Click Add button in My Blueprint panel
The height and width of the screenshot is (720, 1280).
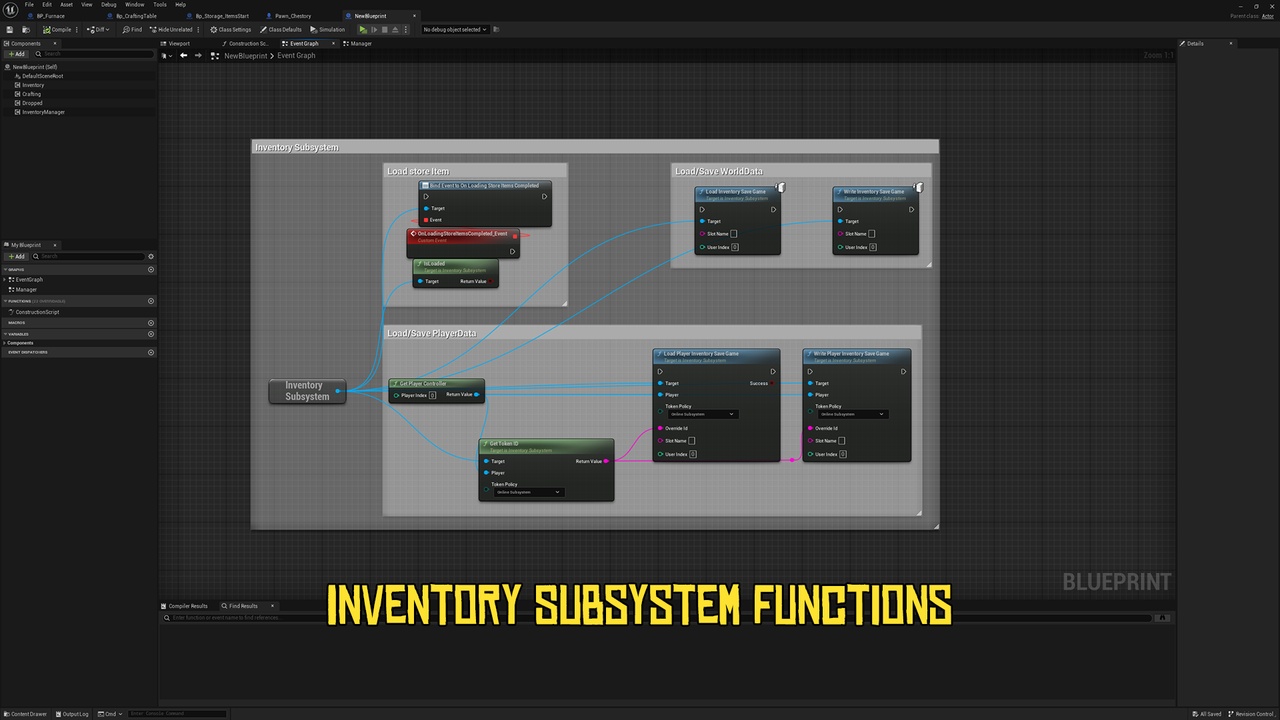17,256
